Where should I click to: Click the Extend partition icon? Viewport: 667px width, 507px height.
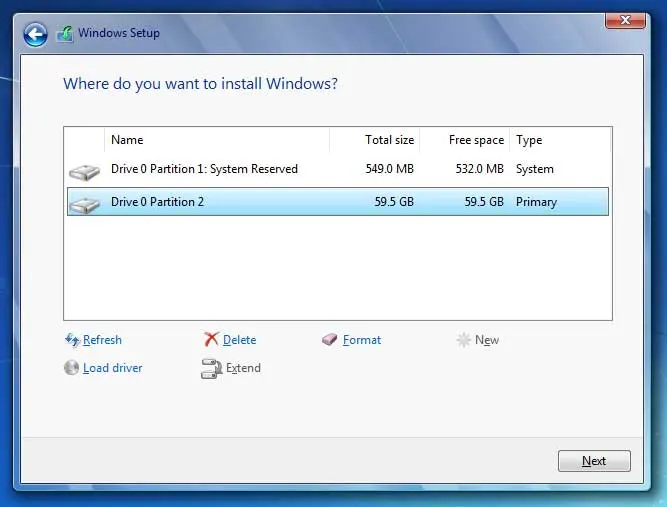click(211, 368)
